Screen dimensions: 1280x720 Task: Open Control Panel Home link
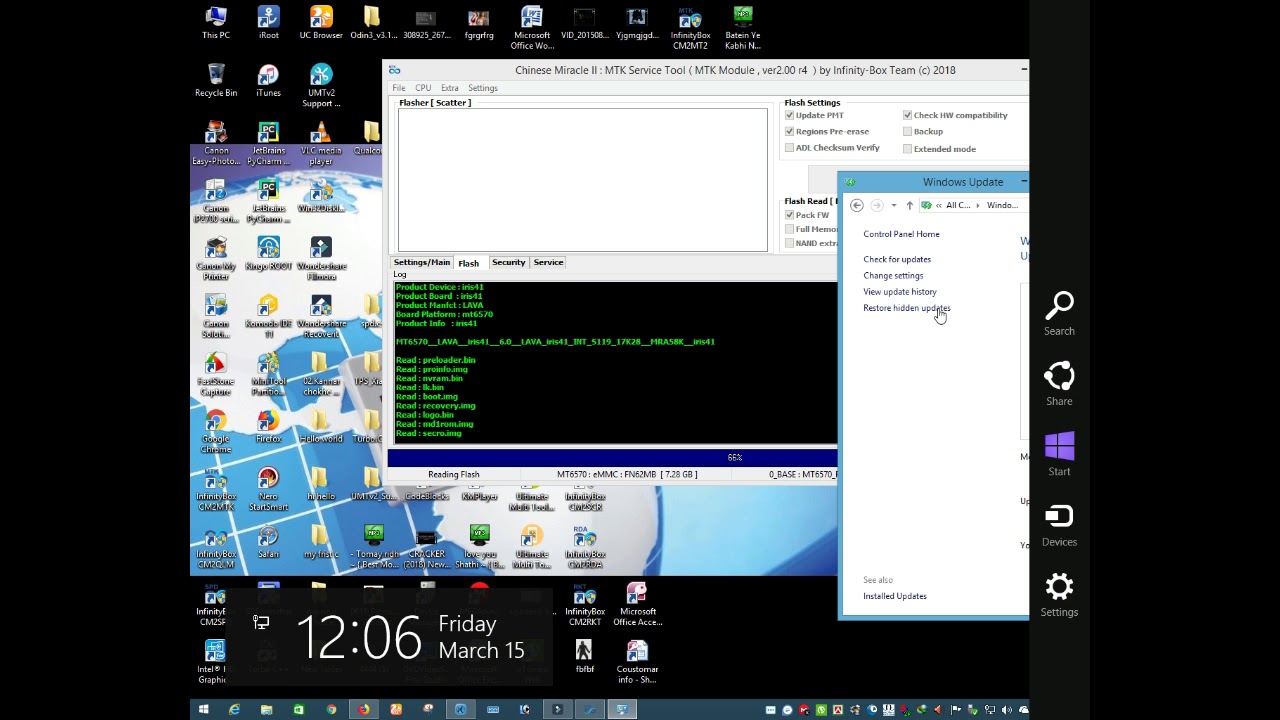(x=901, y=234)
